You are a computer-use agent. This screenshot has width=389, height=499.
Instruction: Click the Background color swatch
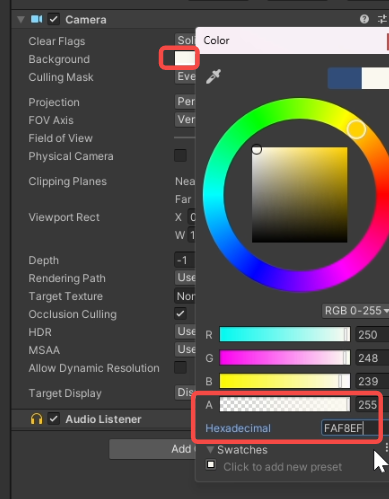(x=185, y=58)
